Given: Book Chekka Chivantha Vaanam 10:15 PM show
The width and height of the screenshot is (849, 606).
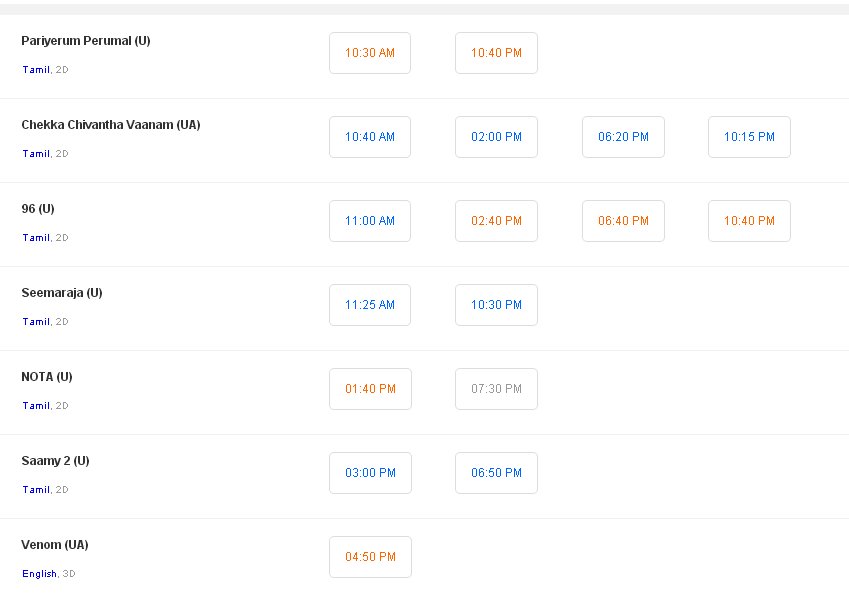Looking at the screenshot, I should 749,137.
